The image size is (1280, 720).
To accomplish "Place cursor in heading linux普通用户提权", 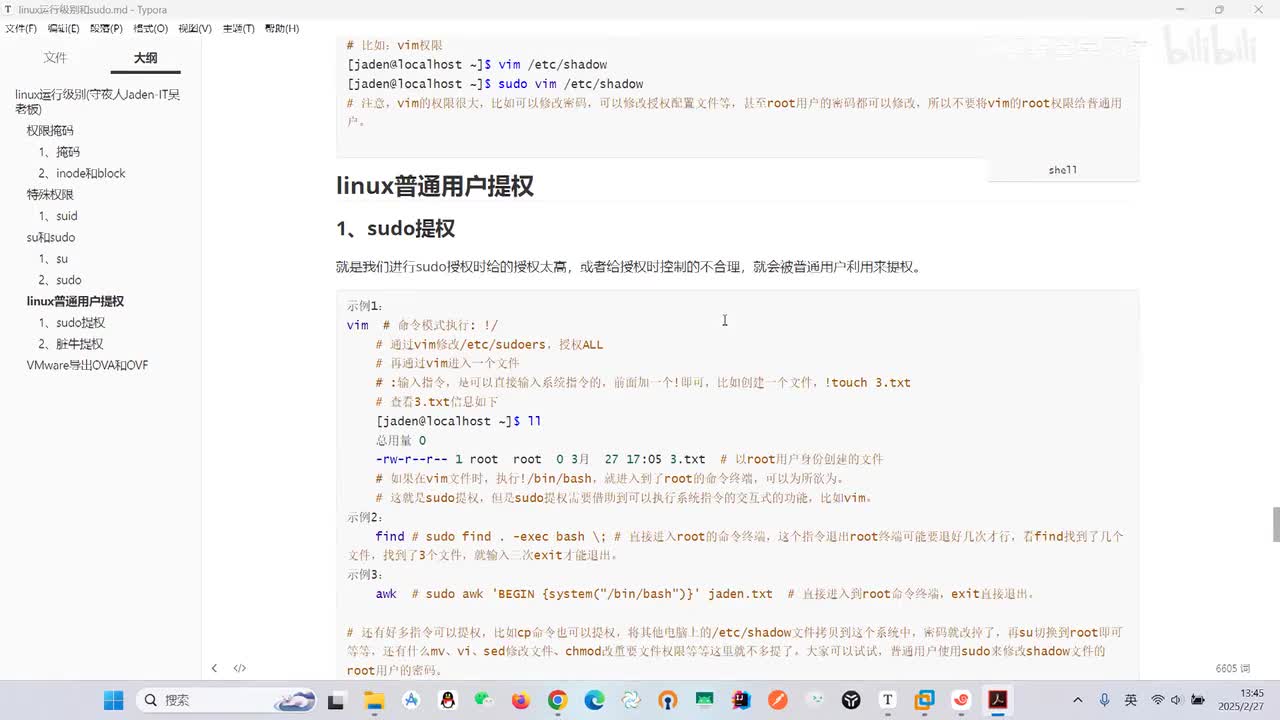I will (435, 186).
